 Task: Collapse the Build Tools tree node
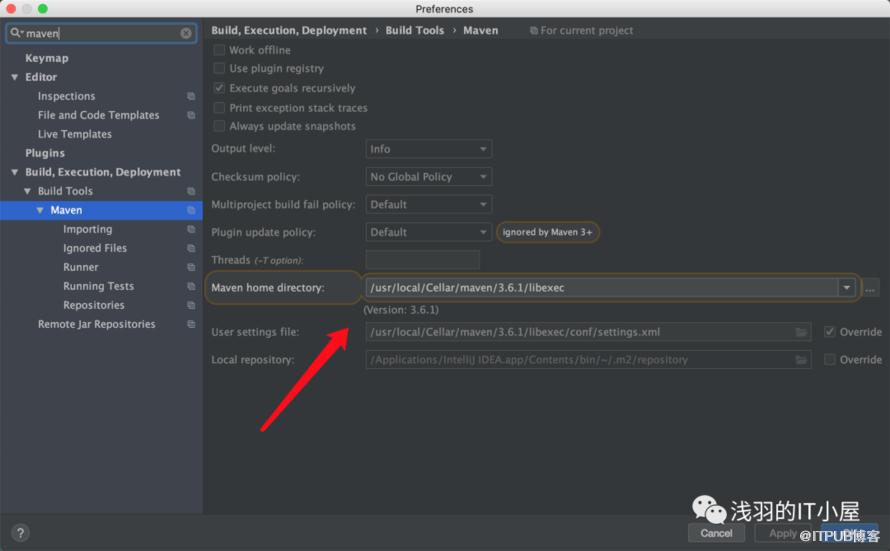click(28, 191)
